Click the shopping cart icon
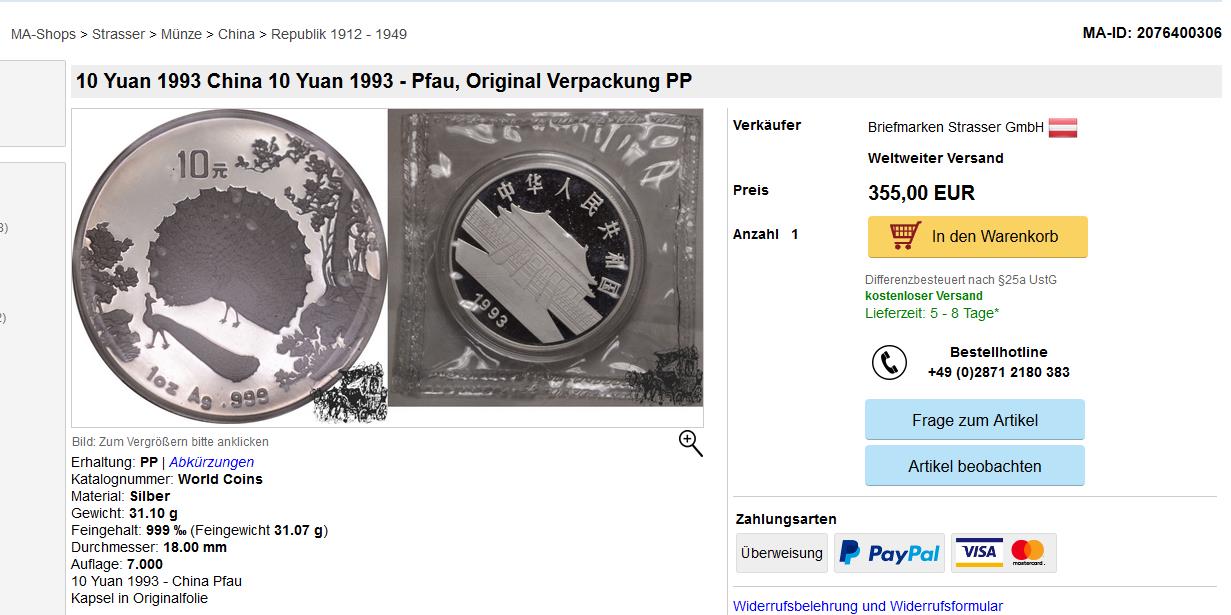1231x615 pixels. coord(905,236)
